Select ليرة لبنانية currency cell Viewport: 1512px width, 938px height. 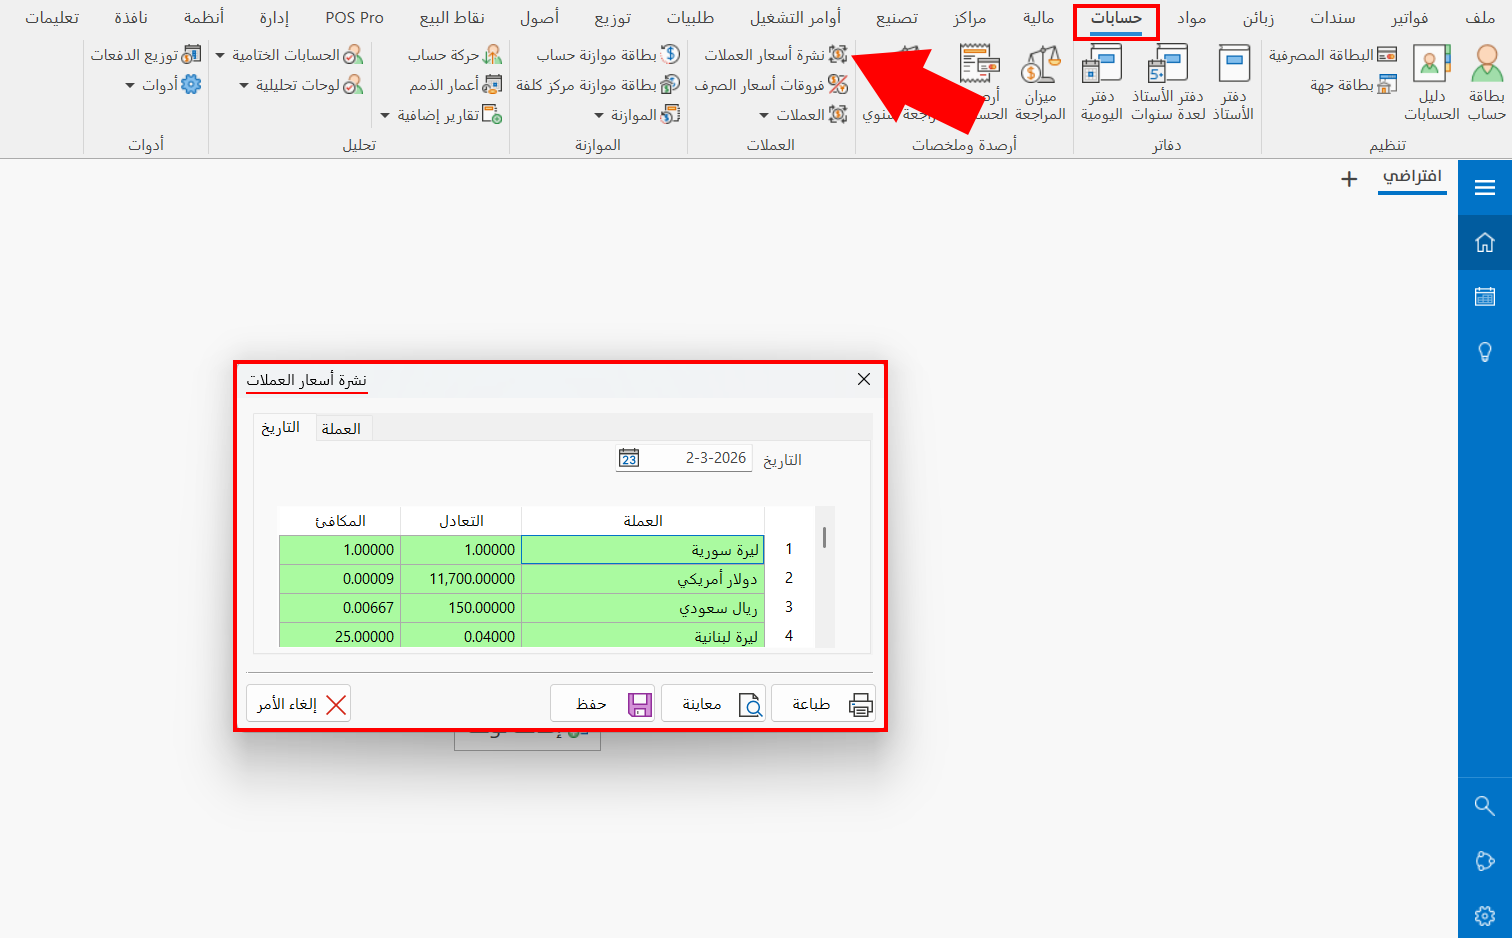643,635
